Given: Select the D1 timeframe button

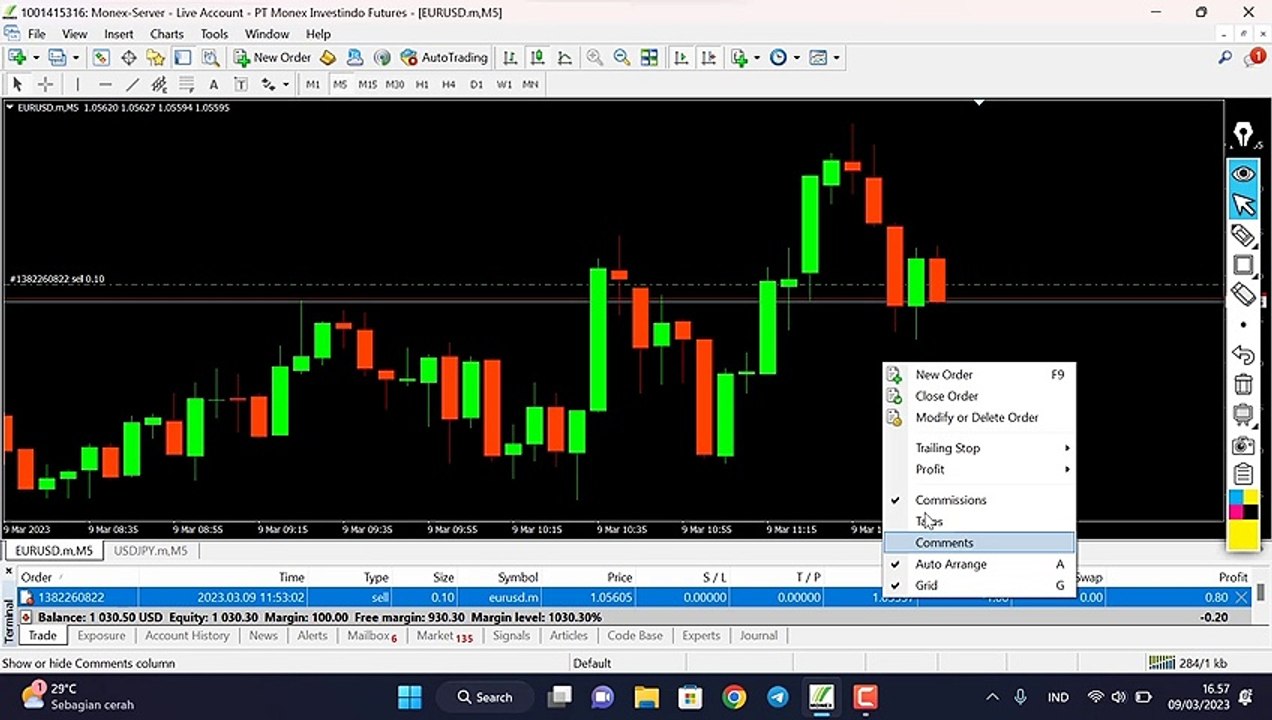Looking at the screenshot, I should (x=477, y=85).
